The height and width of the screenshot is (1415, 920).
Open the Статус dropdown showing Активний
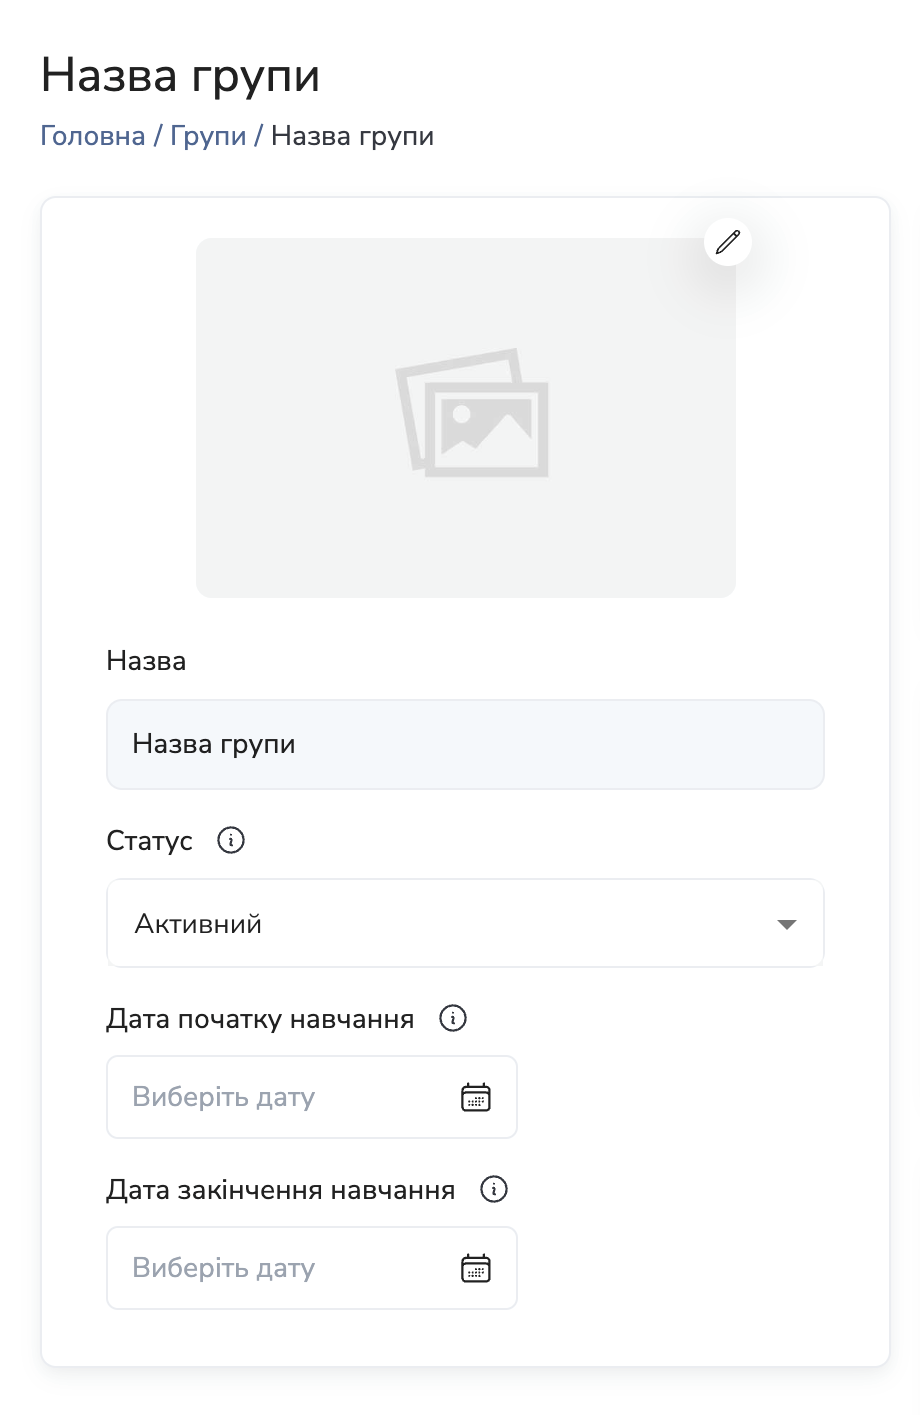point(465,923)
